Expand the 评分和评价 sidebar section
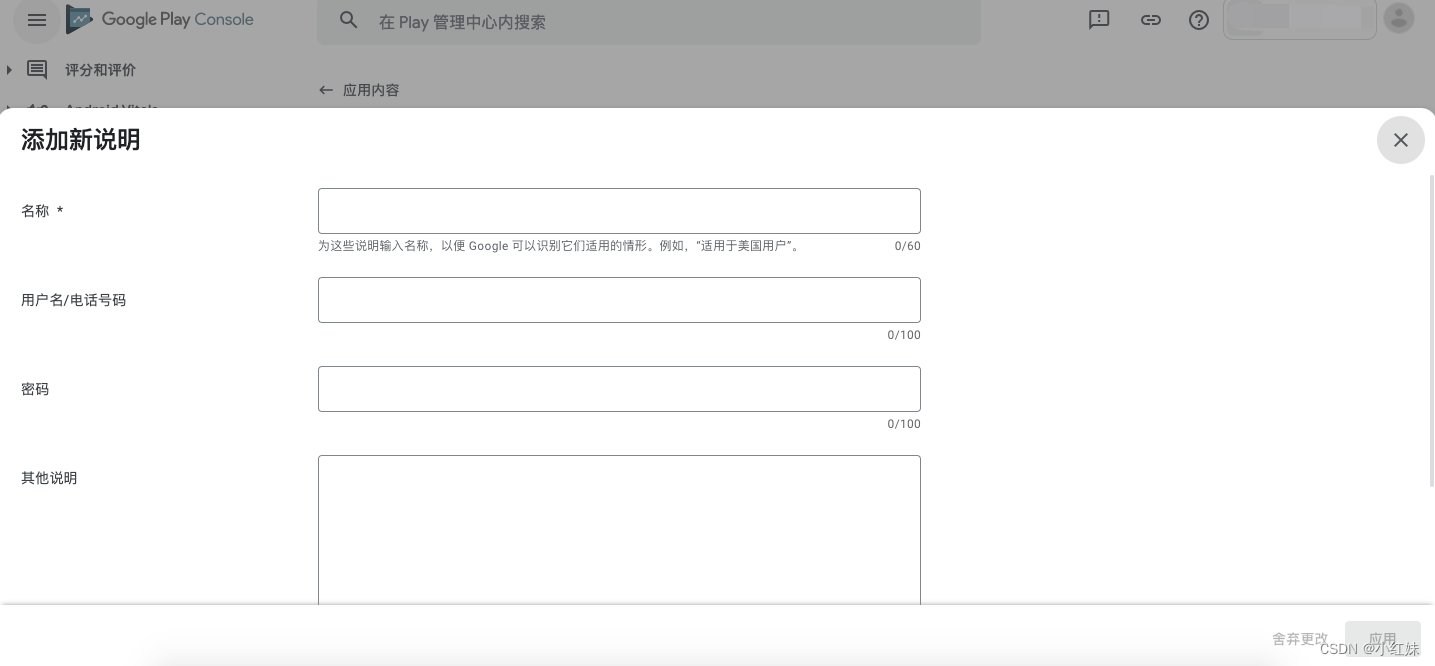The image size is (1435, 666). pos(9,69)
